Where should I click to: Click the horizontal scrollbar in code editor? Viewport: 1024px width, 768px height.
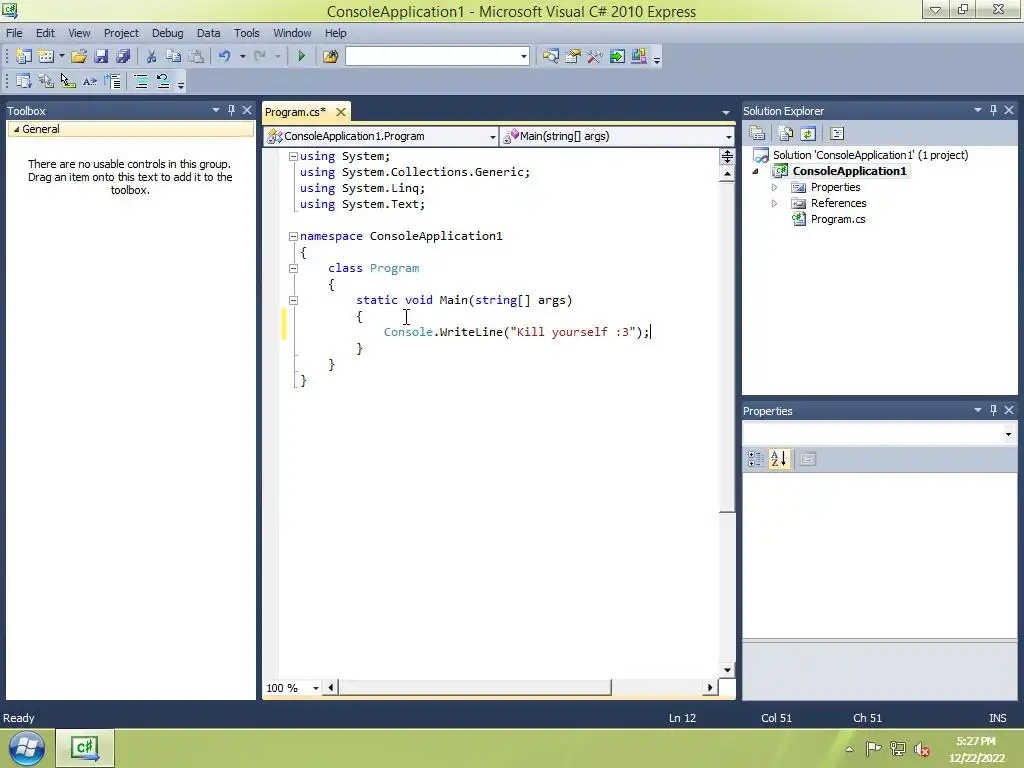tap(475, 688)
